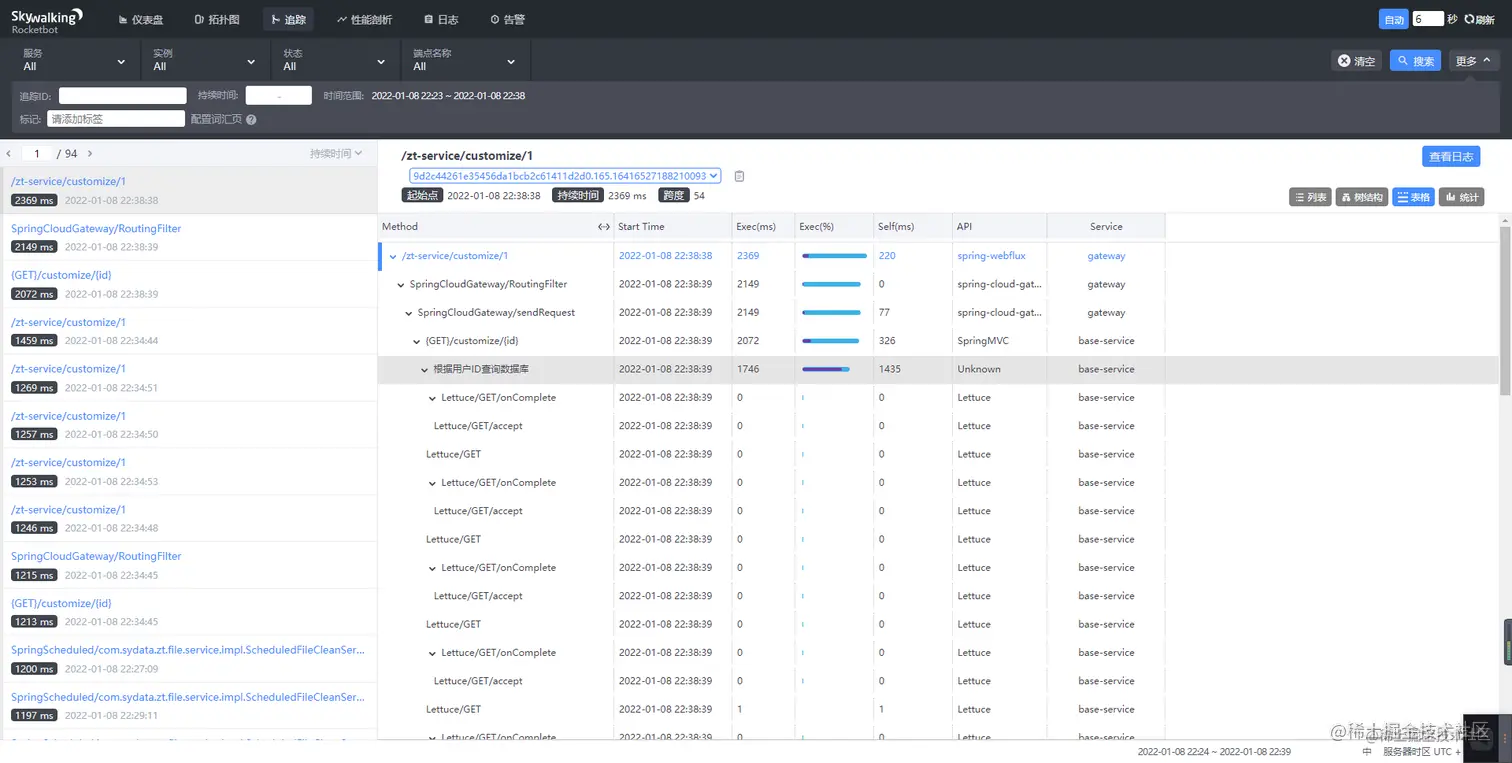The image size is (1512, 763).
Task: Focus the 持续时间 duration range input
Action: (x=280, y=96)
